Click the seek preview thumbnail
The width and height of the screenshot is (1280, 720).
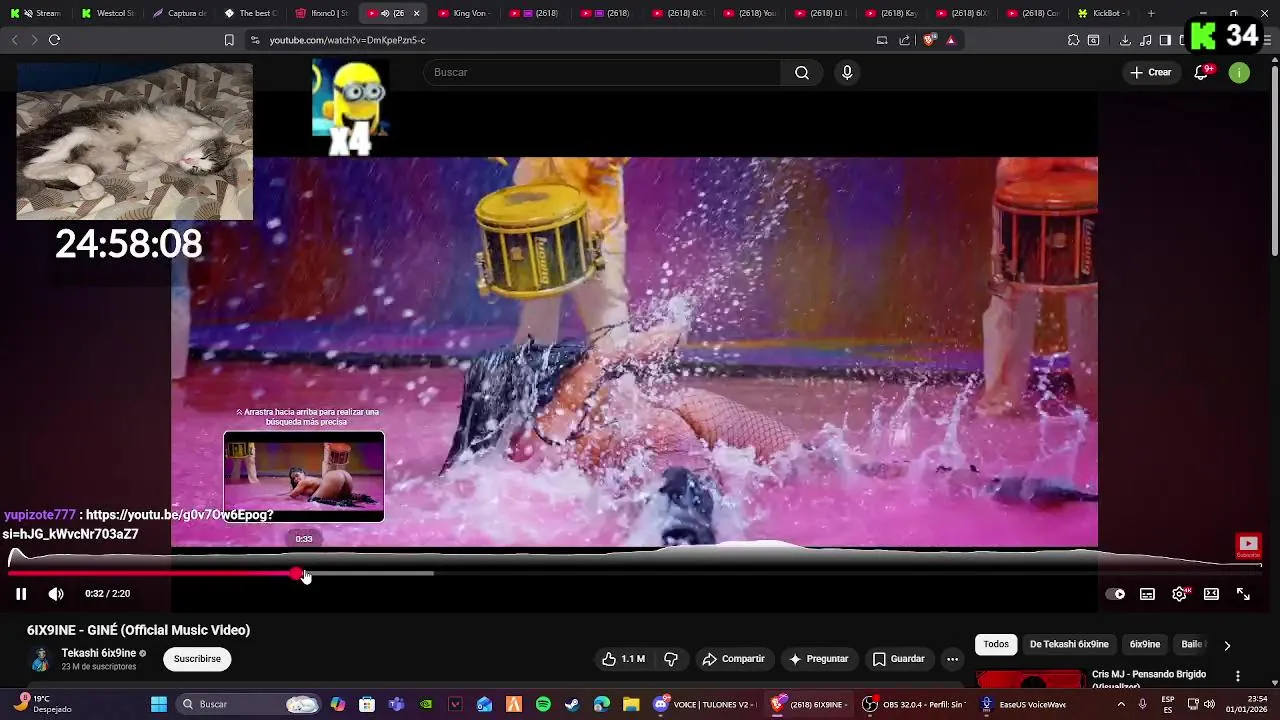pyautogui.click(x=304, y=477)
